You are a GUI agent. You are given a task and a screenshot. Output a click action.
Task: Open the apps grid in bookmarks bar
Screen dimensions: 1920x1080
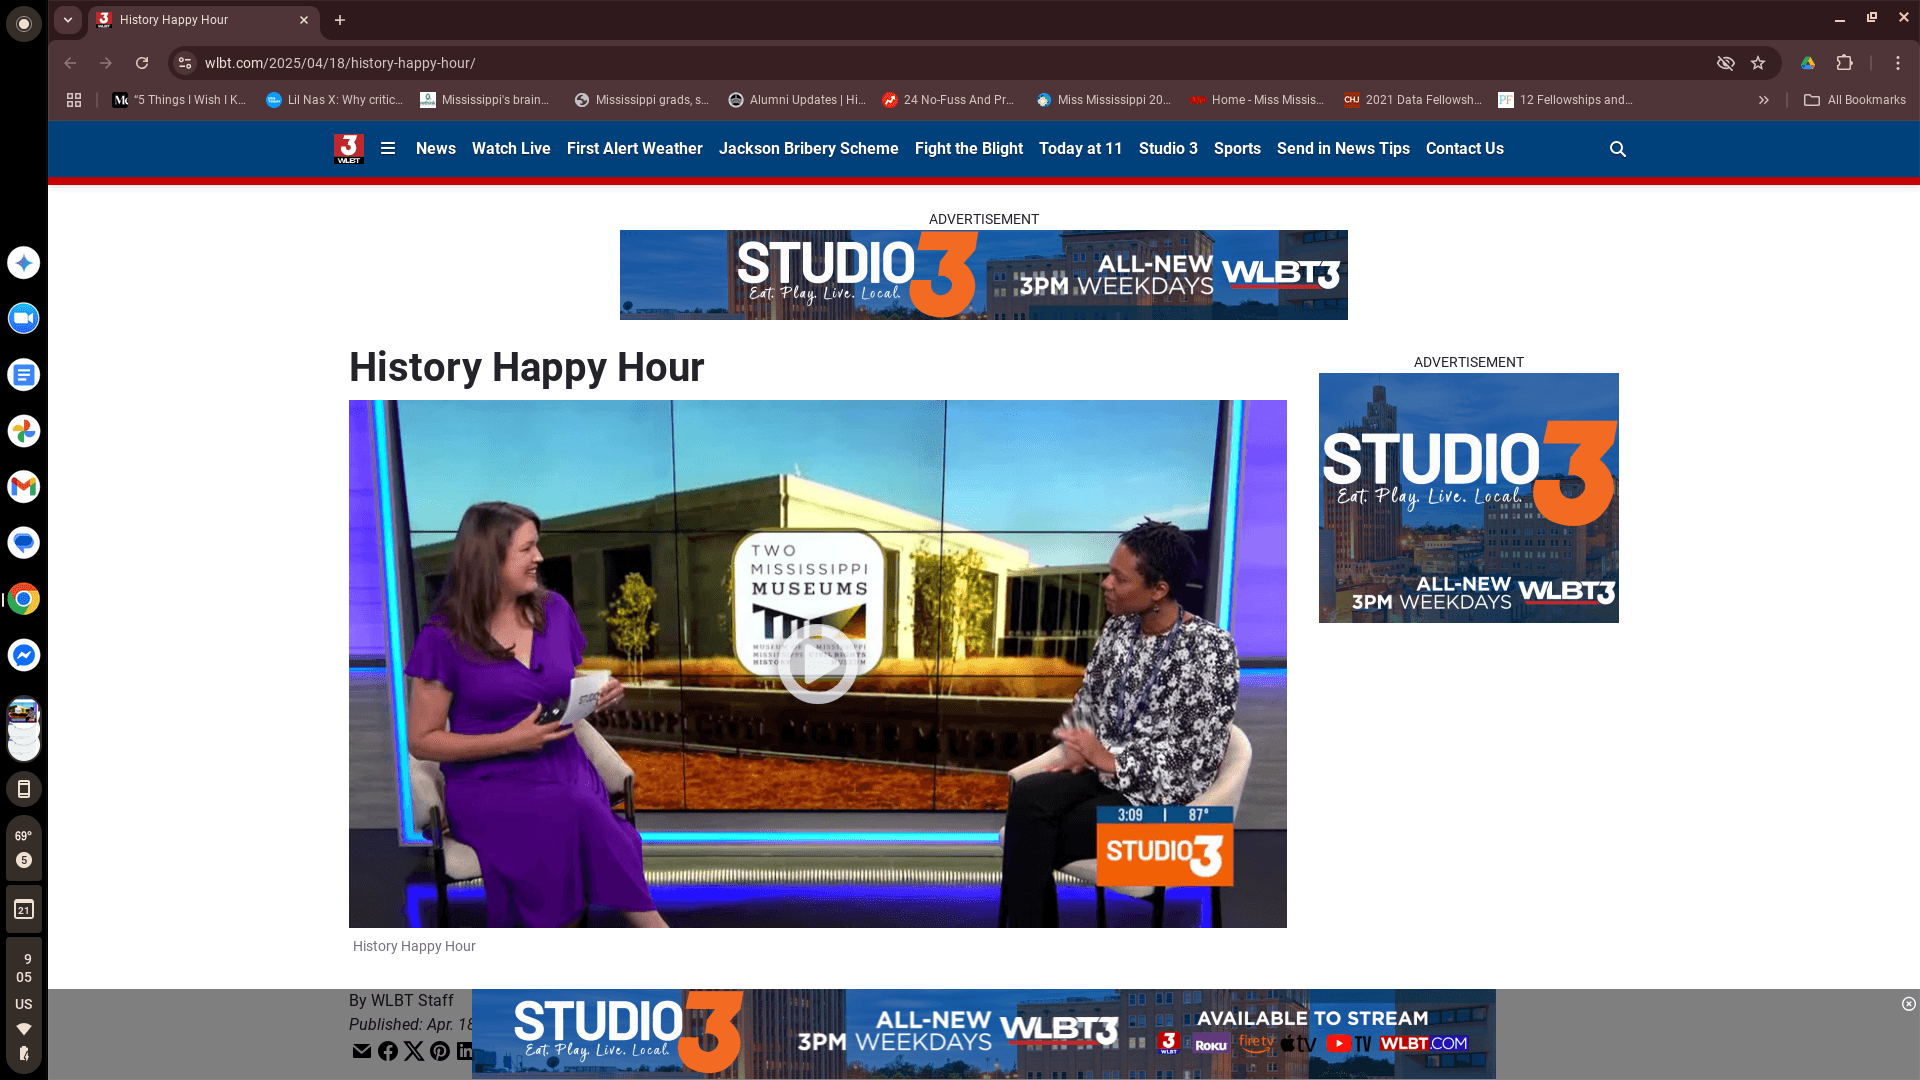tap(74, 100)
